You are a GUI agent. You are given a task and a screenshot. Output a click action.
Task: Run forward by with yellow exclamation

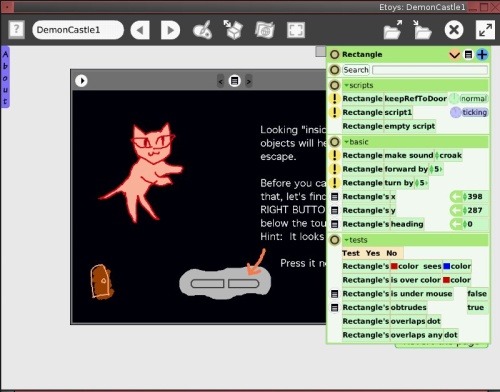(335, 169)
